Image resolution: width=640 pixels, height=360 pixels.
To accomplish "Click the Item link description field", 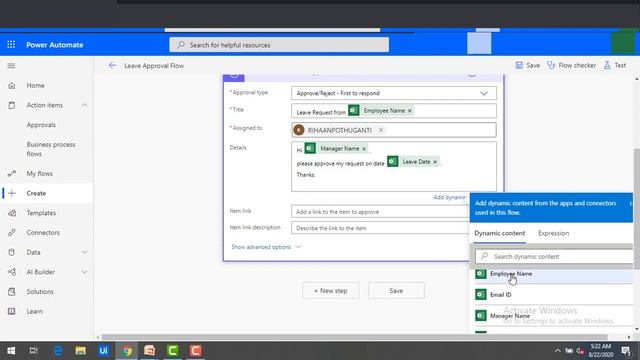I will (x=380, y=228).
